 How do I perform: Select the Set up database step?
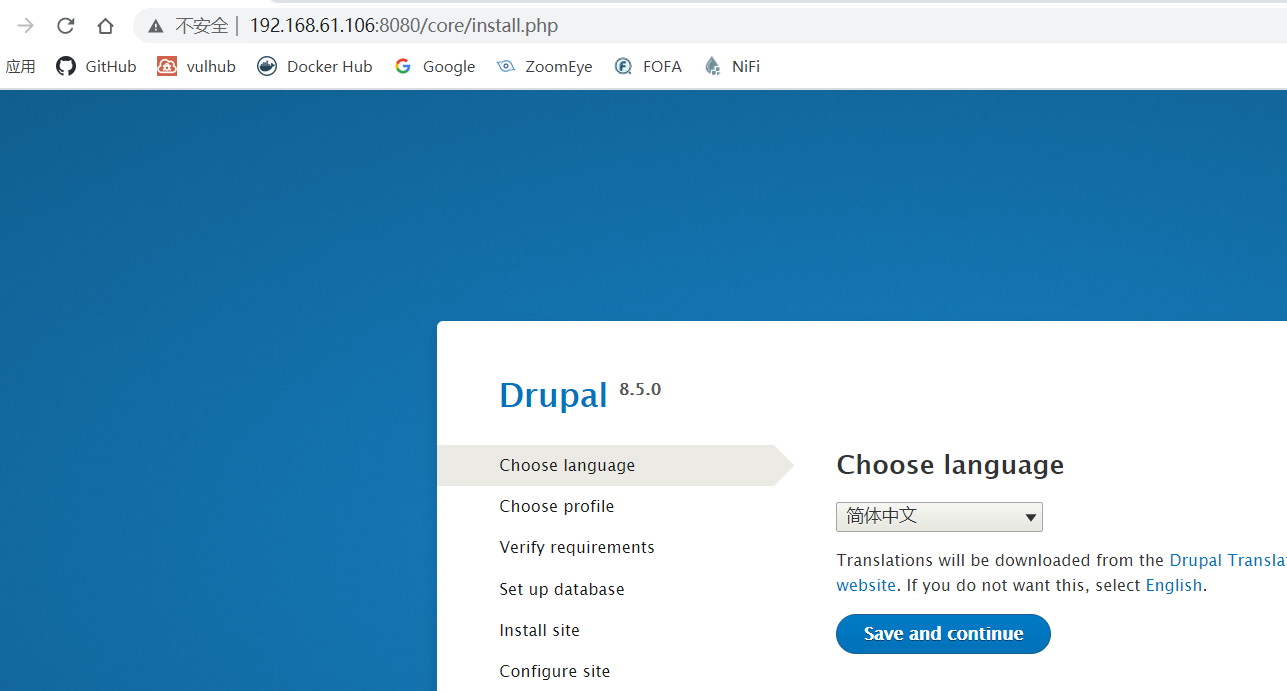pos(562,590)
